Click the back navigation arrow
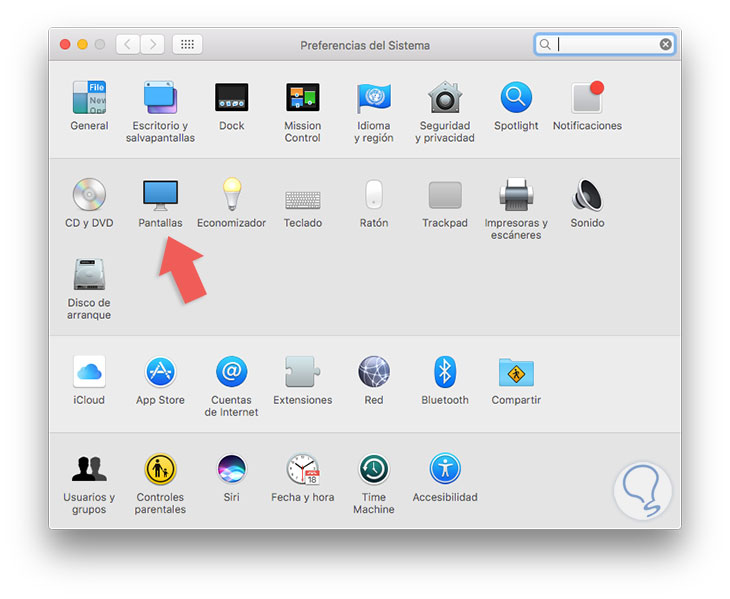This screenshot has height=599, width=730. pyautogui.click(x=128, y=45)
